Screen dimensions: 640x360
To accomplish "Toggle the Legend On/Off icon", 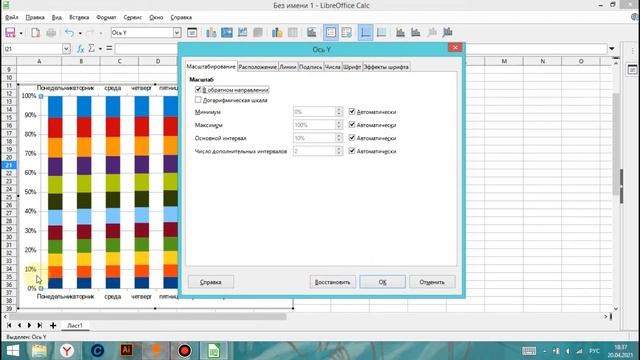I will (331, 33).
